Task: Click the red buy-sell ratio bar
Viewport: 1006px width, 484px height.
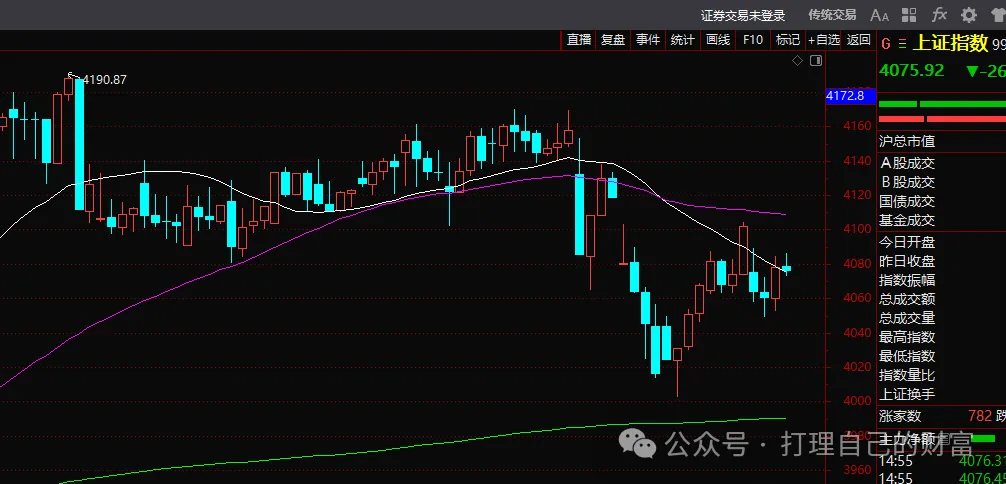Action: [942, 119]
